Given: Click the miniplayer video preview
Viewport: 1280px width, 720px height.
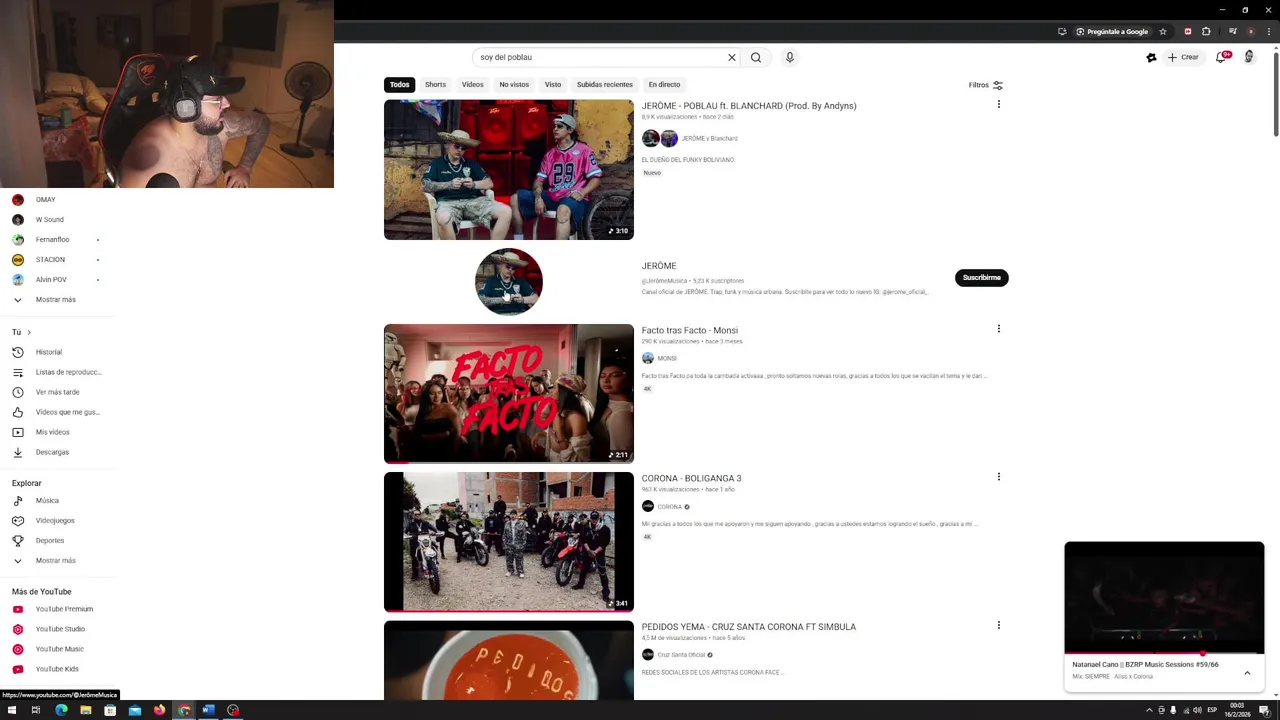Looking at the screenshot, I should coord(1164,597).
